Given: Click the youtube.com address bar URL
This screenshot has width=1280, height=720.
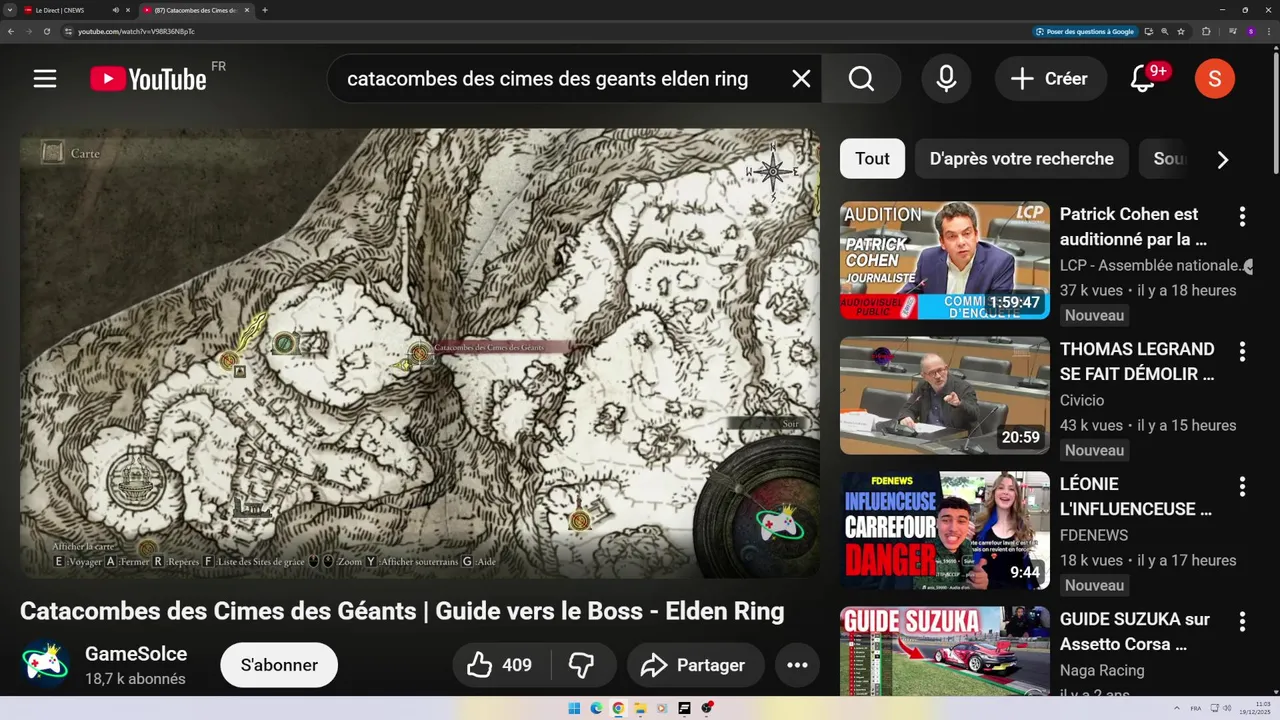Looking at the screenshot, I should [136, 31].
